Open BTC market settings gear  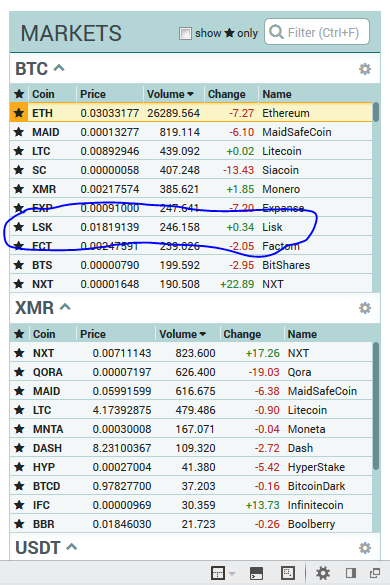tap(365, 69)
